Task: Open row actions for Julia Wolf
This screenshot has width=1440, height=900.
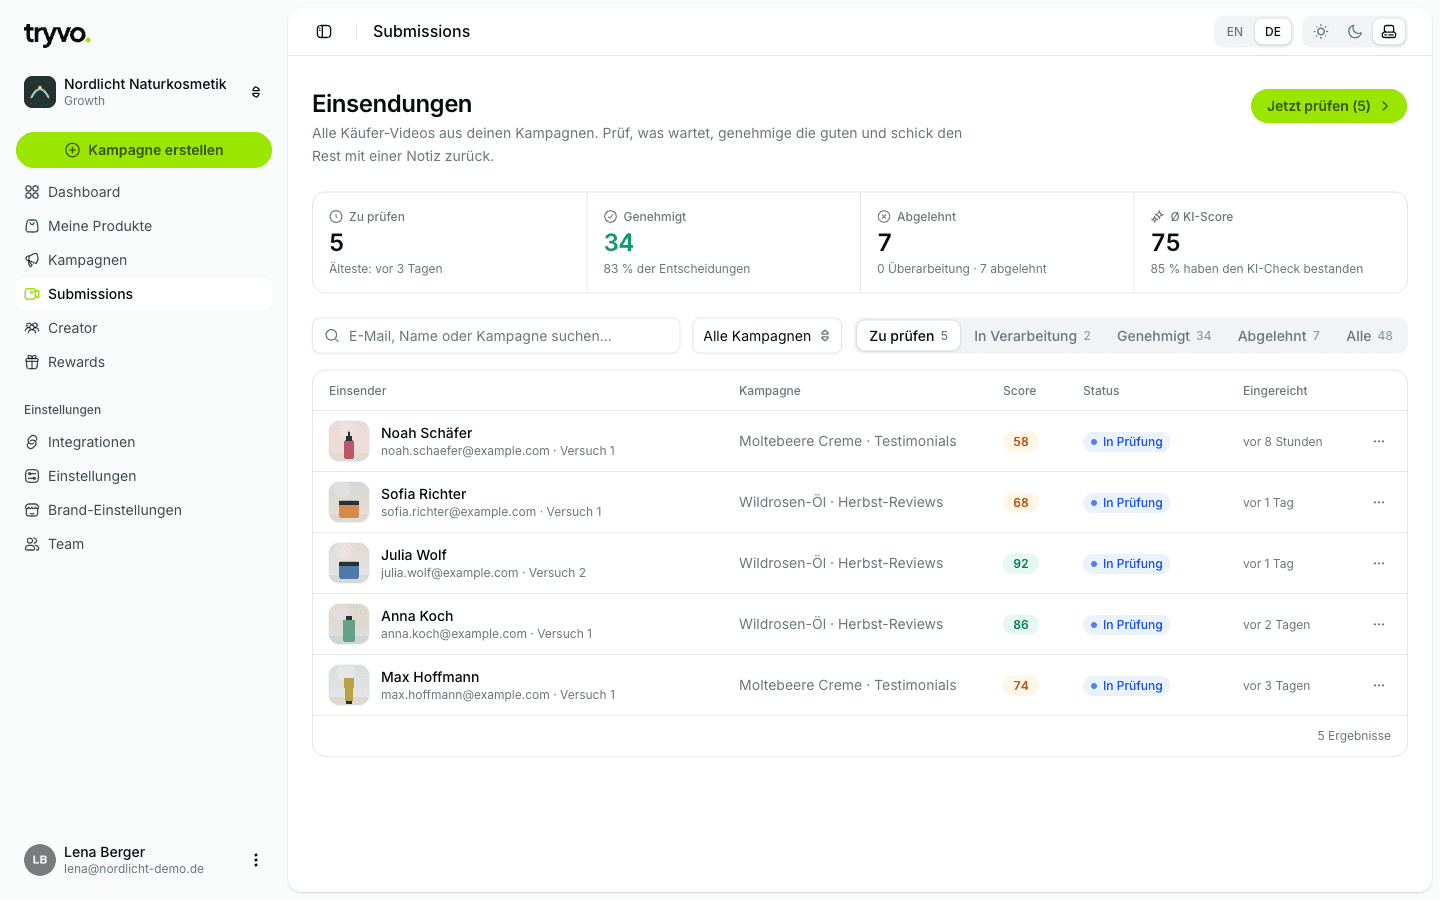Action: pos(1379,563)
